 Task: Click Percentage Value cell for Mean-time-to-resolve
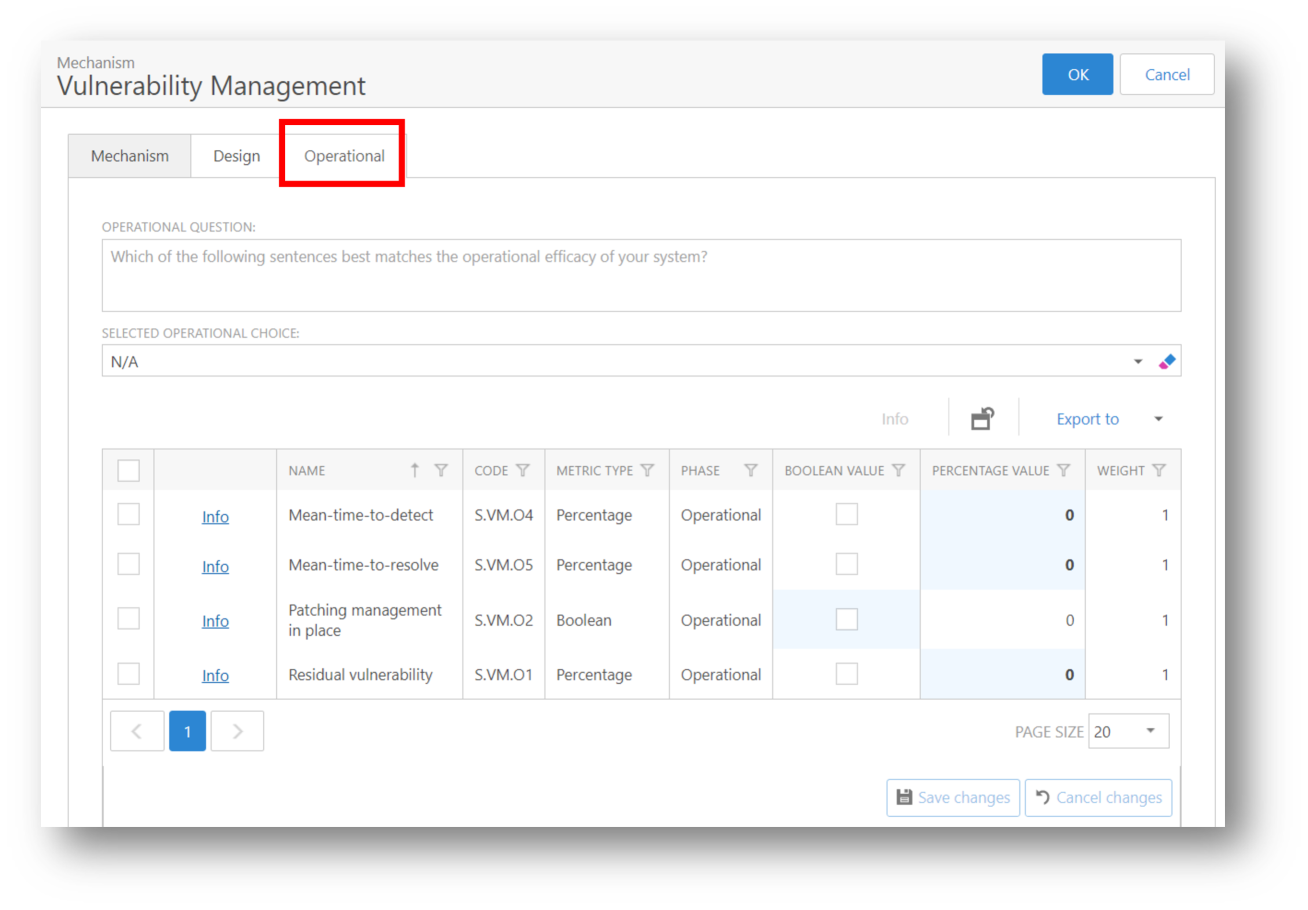pos(1003,565)
